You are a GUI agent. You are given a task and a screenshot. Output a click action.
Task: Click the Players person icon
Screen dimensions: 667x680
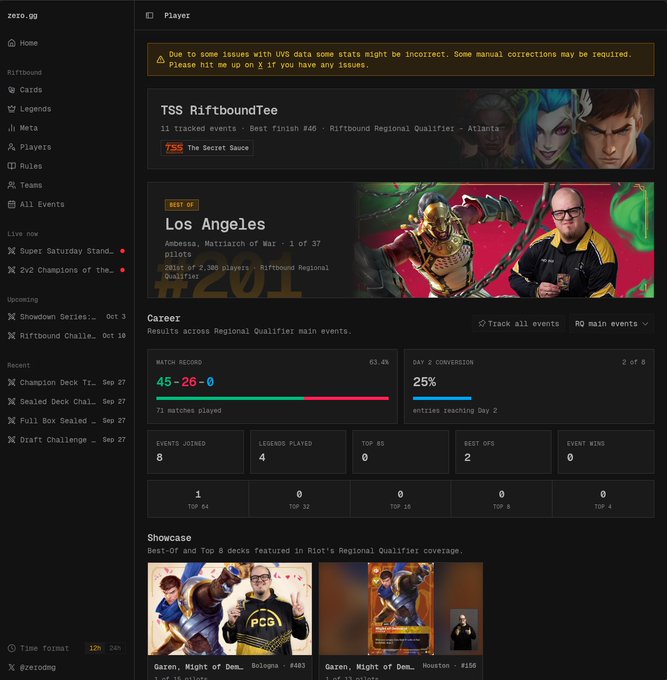coord(12,147)
